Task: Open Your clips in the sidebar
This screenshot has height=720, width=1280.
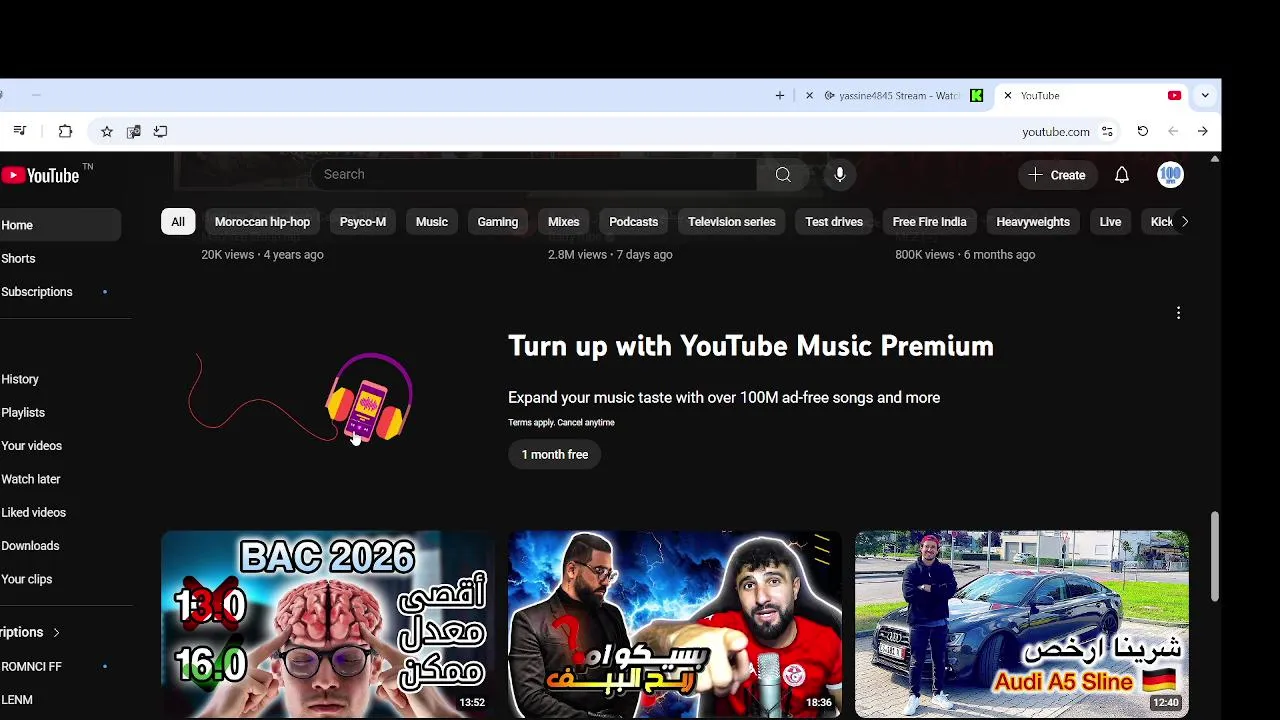Action: pos(60,579)
